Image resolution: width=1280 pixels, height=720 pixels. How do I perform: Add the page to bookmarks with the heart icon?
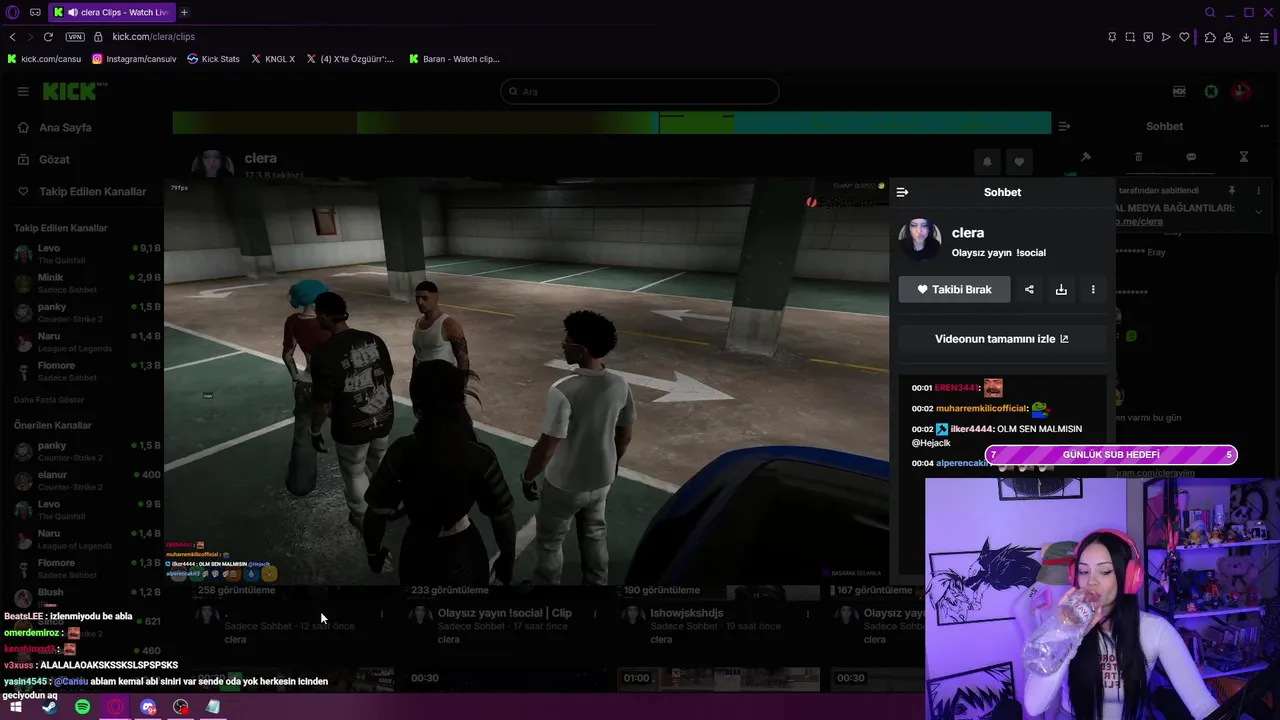[x=1184, y=37]
